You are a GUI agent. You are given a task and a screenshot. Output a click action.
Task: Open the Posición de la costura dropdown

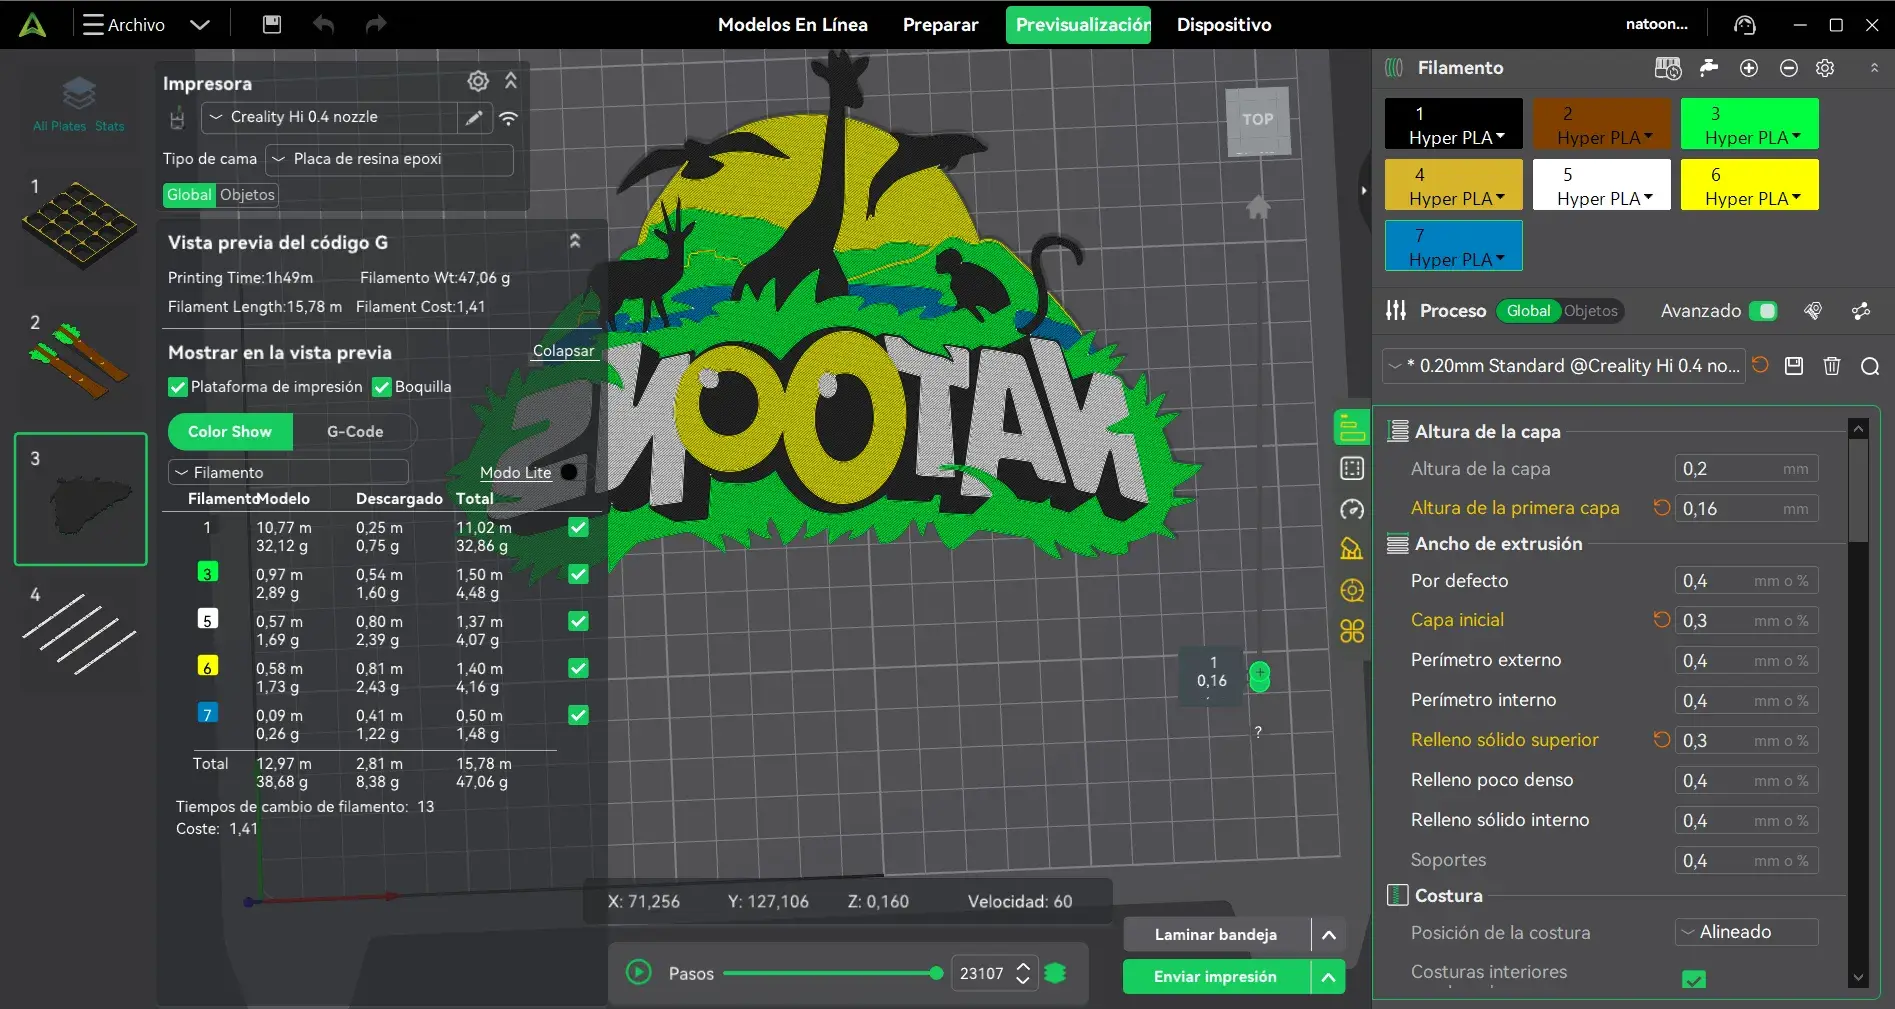(1747, 932)
